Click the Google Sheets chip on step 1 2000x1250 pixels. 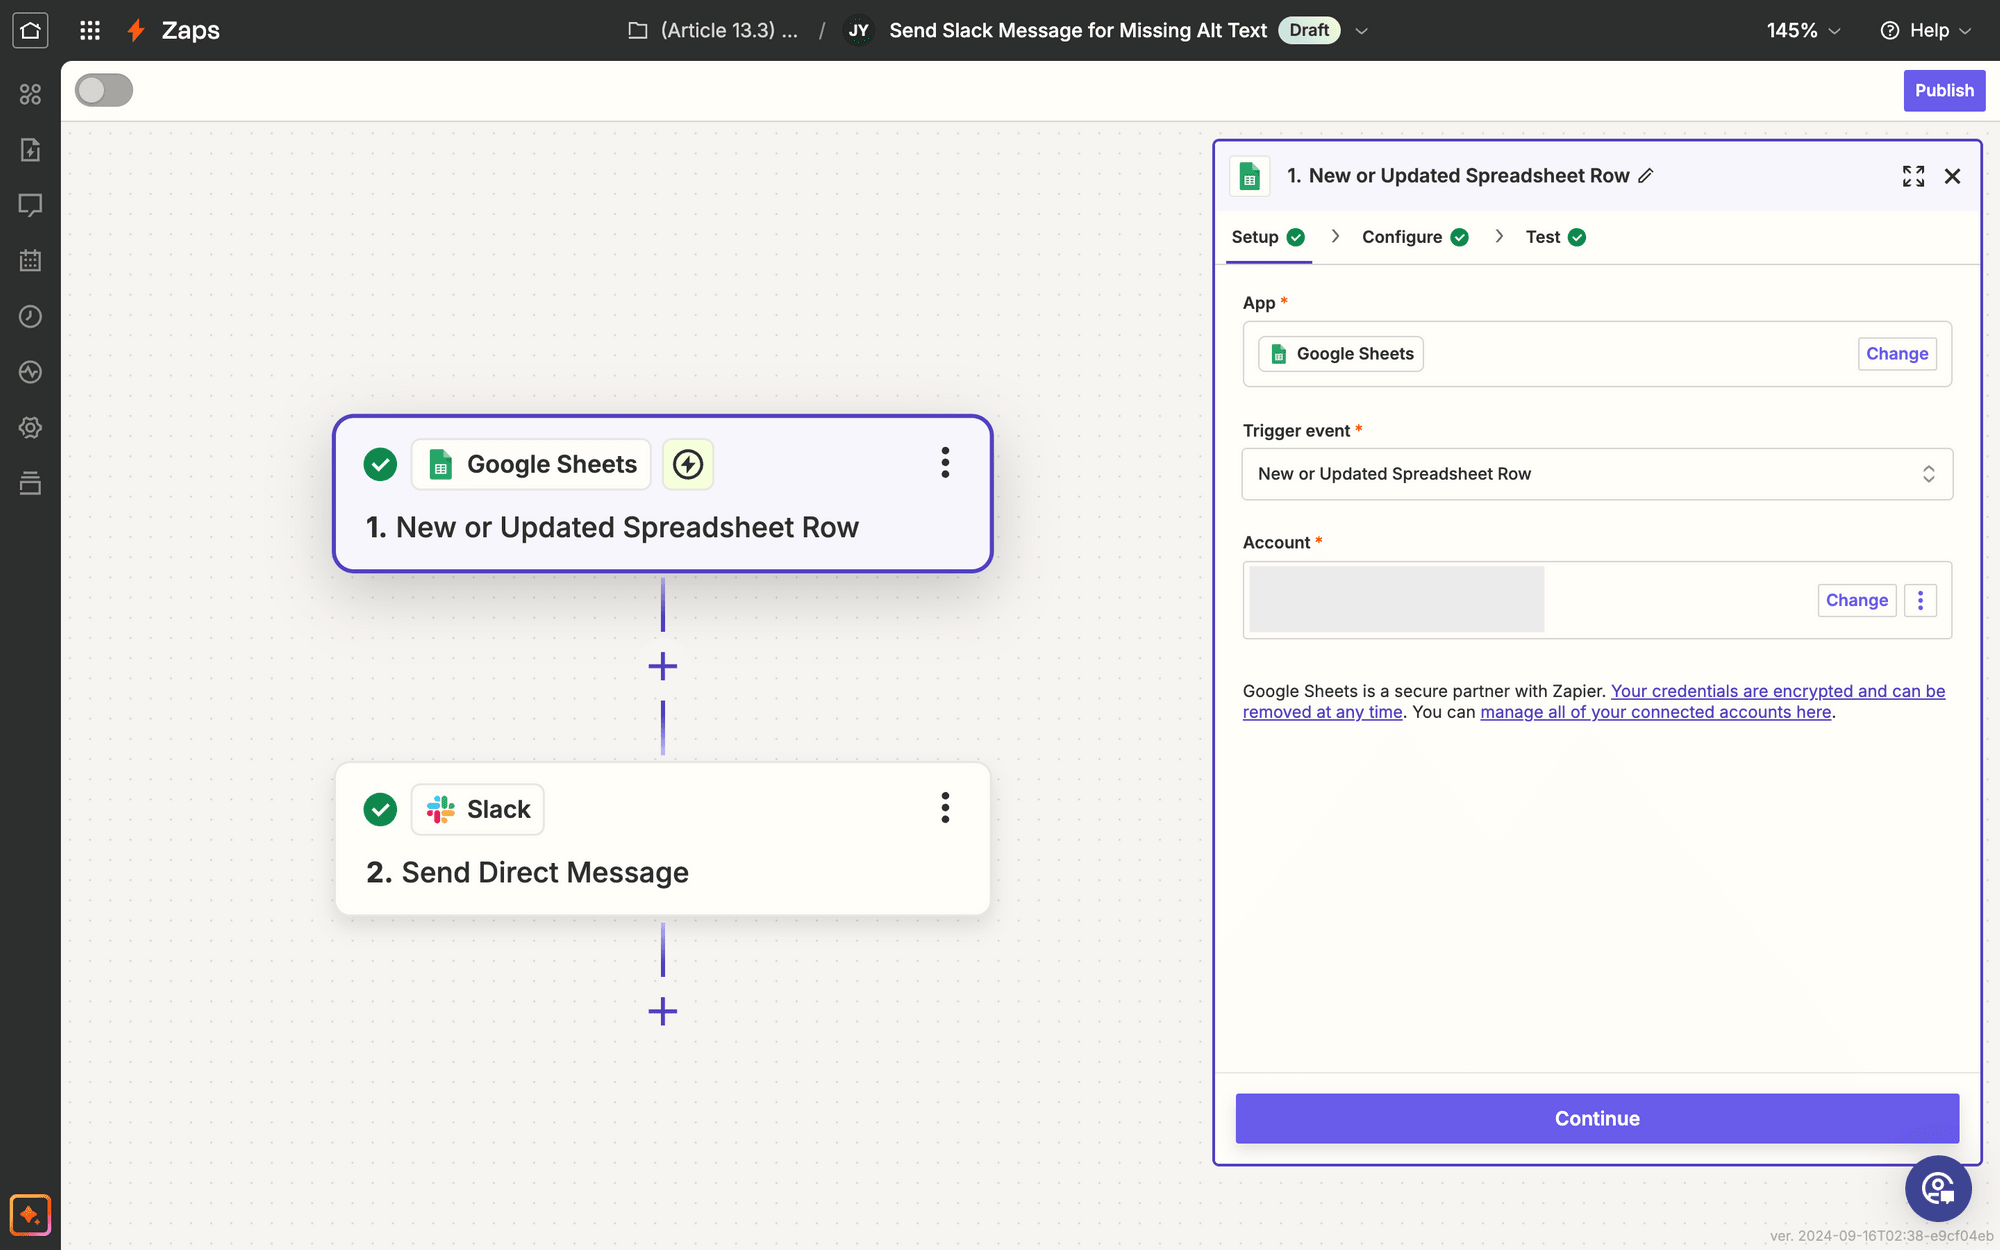click(531, 464)
